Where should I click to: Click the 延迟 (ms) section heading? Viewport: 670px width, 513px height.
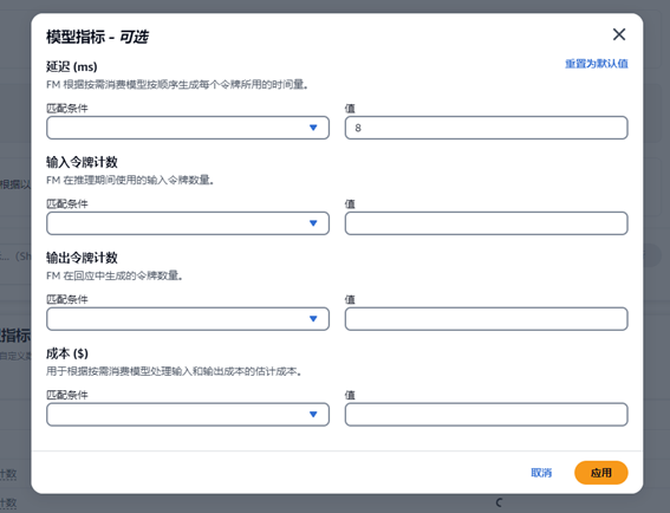[71, 67]
